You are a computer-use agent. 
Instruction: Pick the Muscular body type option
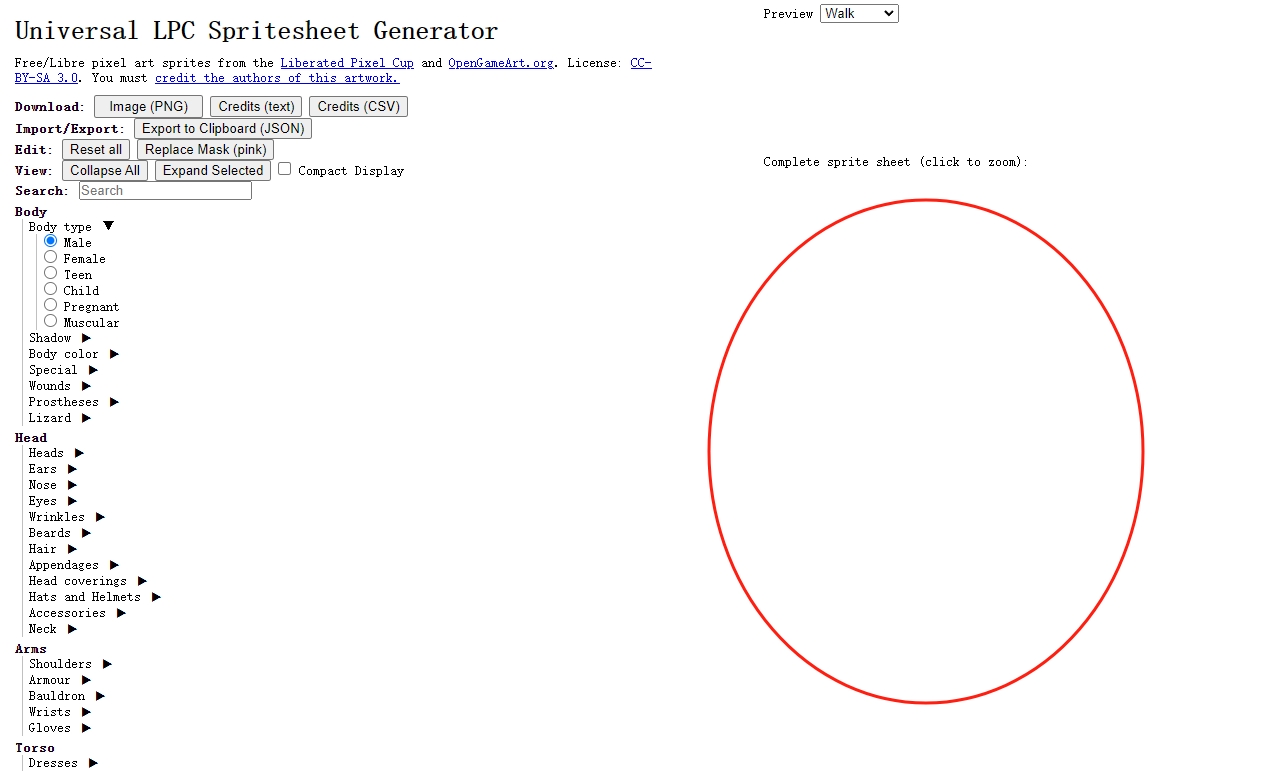pyautogui.click(x=50, y=321)
